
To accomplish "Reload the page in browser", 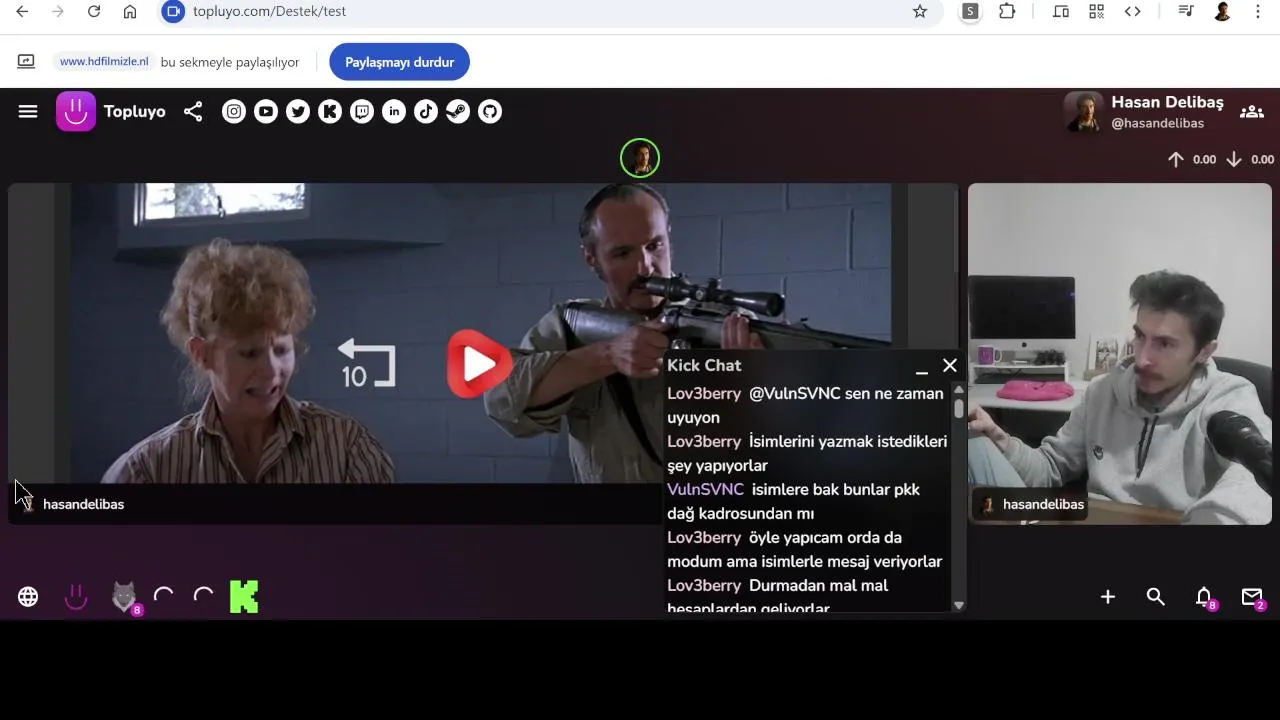I will [94, 11].
